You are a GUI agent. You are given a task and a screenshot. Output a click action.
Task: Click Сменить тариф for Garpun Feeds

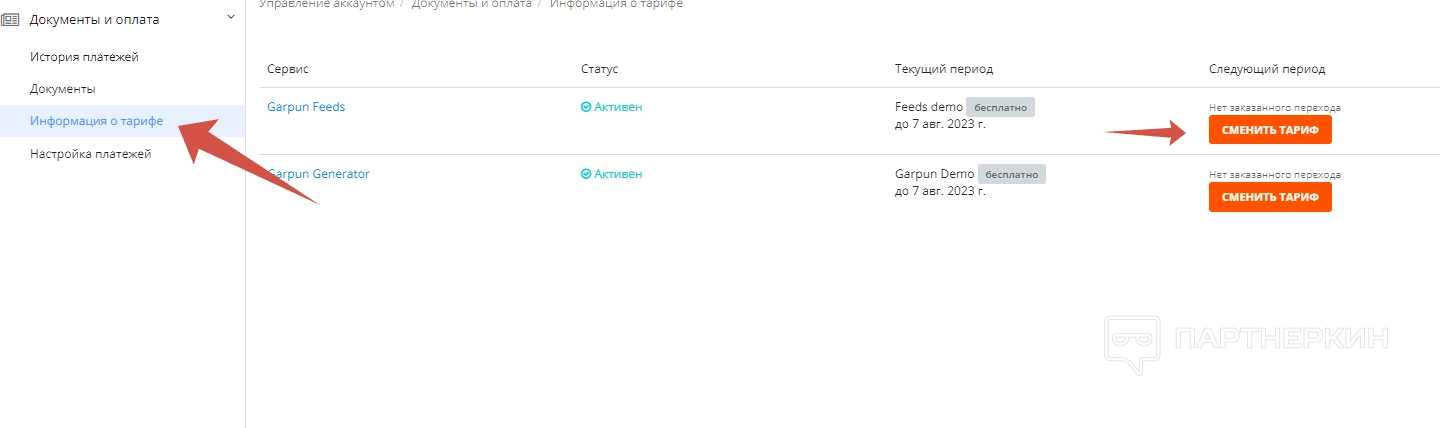[1270, 130]
